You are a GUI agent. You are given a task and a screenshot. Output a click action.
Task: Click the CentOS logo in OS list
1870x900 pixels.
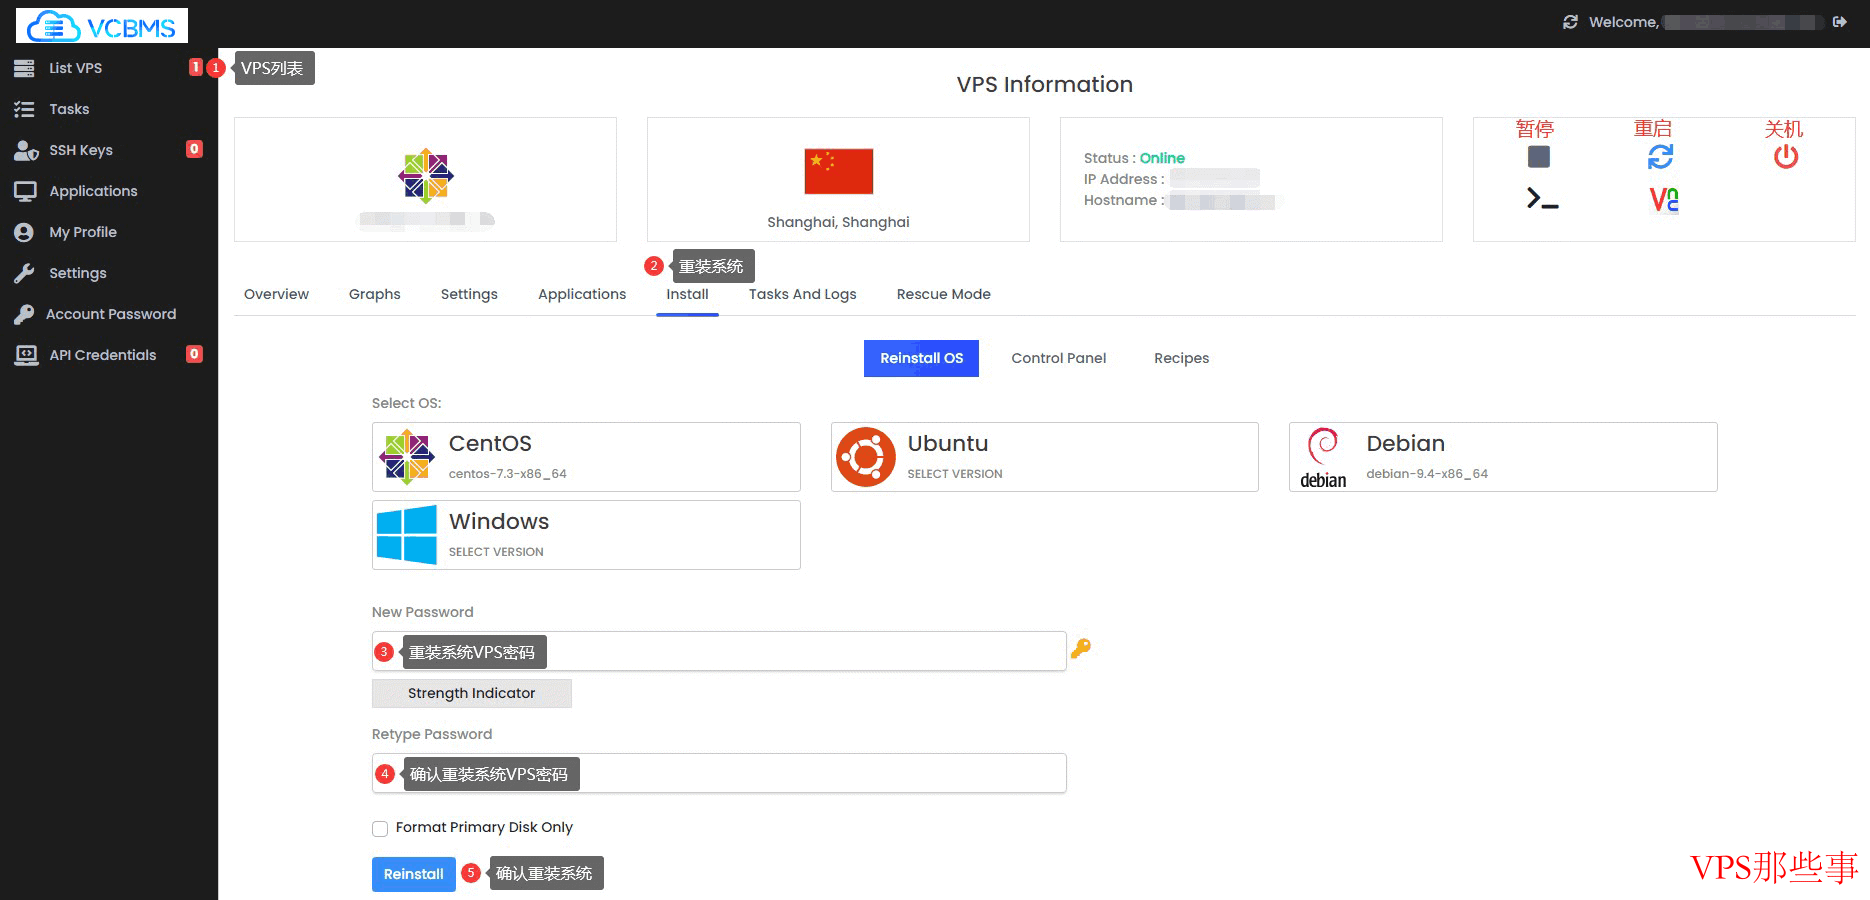coord(407,457)
